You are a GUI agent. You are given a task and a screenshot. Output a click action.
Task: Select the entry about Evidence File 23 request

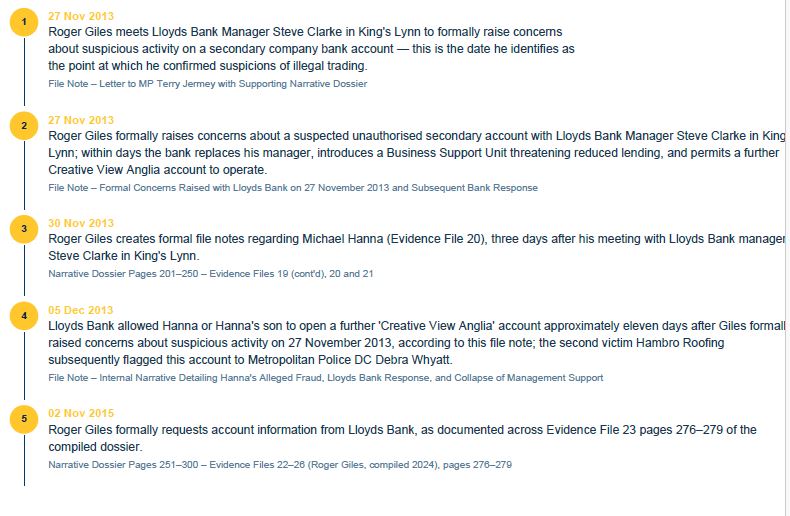point(402,438)
